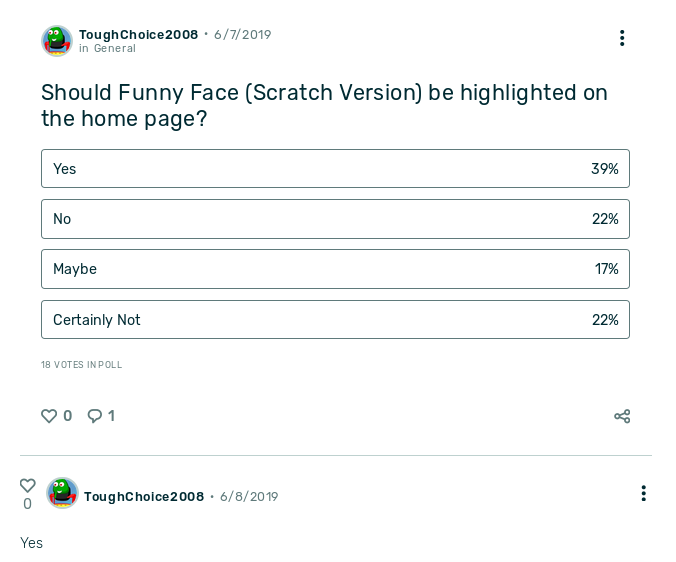Image resolution: width=676 pixels, height=562 pixels.
Task: Go to the General category link
Action: click(115, 48)
